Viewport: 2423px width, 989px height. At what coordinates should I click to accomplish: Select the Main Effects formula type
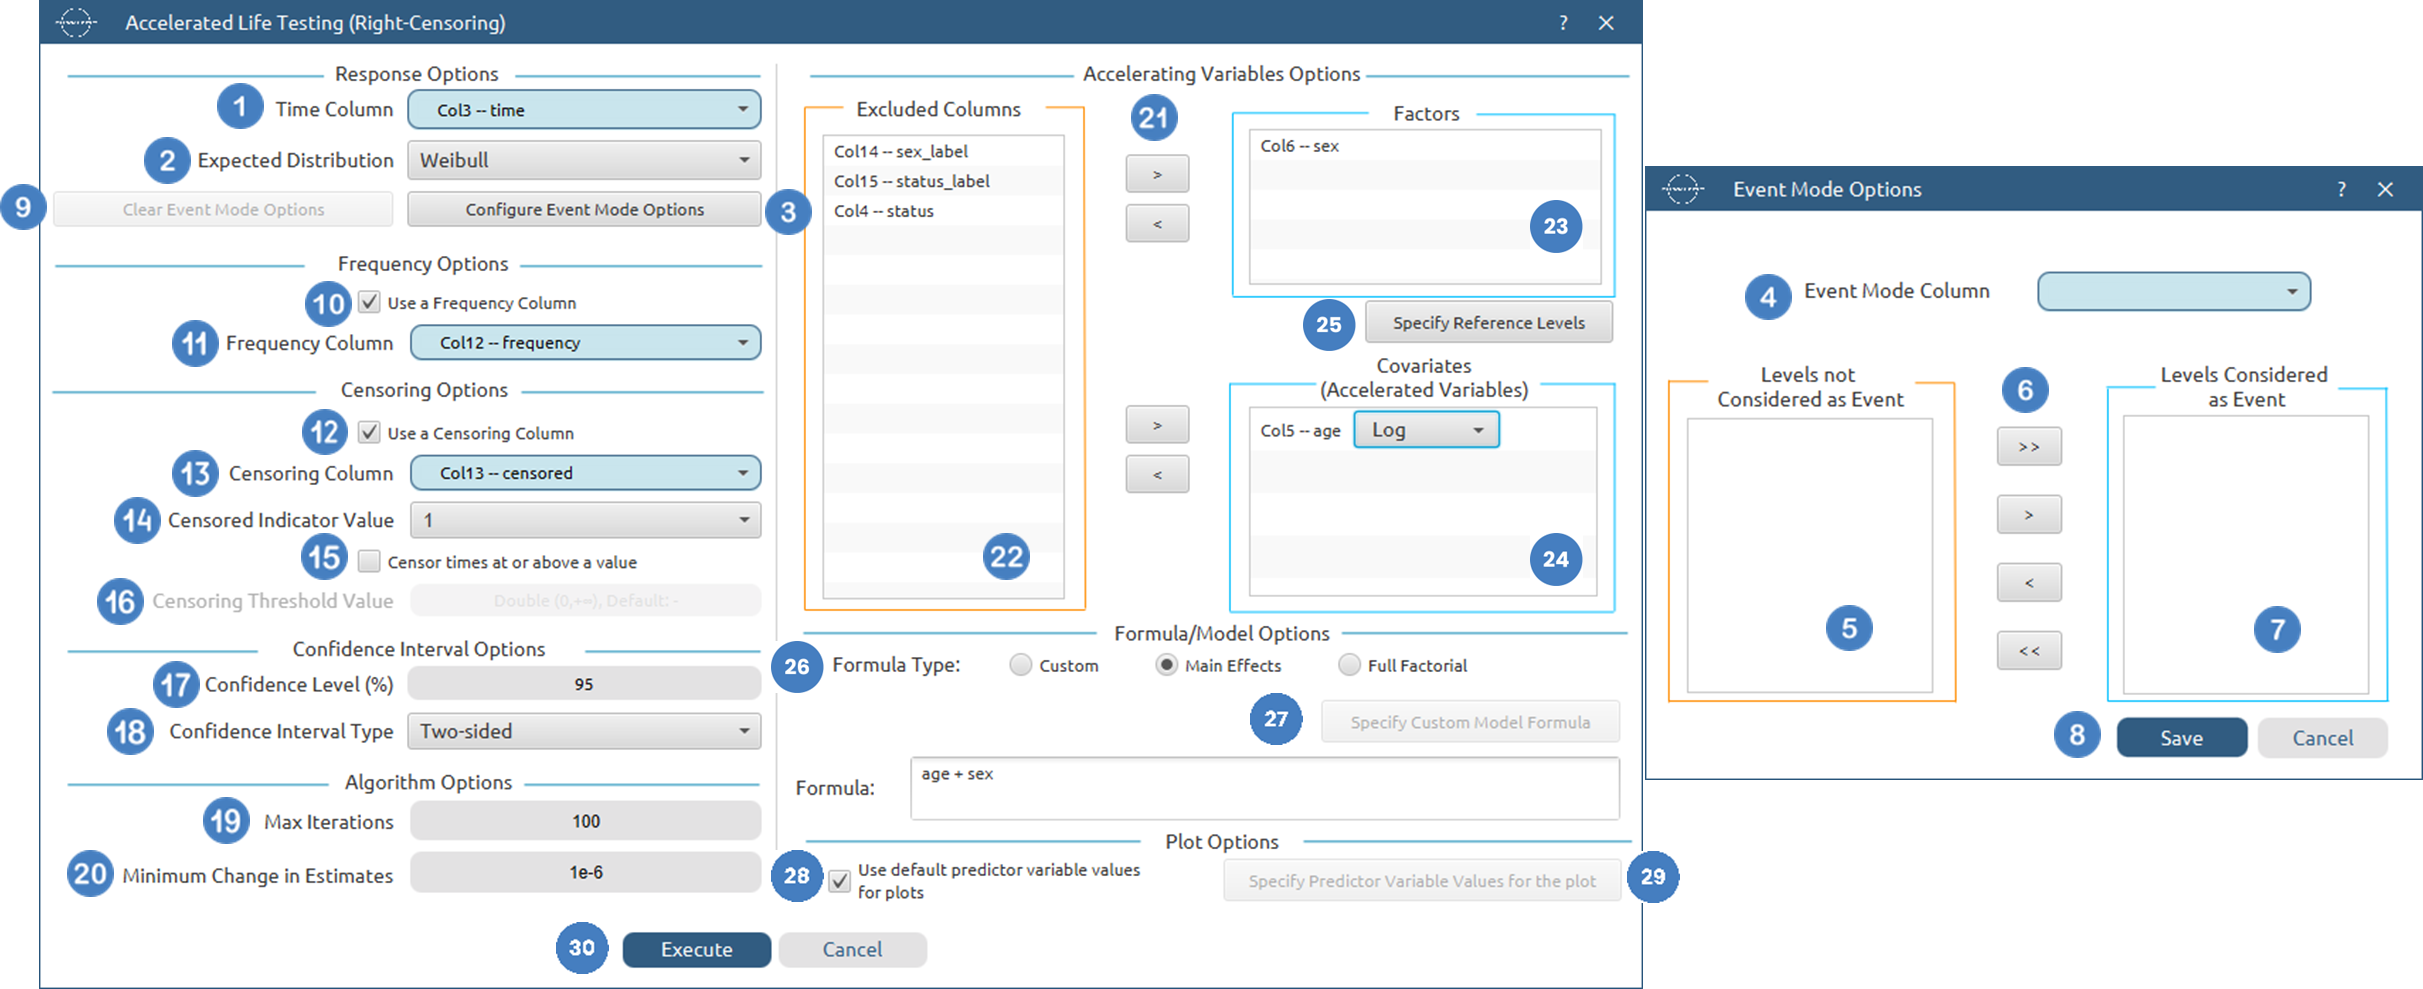tap(1166, 665)
